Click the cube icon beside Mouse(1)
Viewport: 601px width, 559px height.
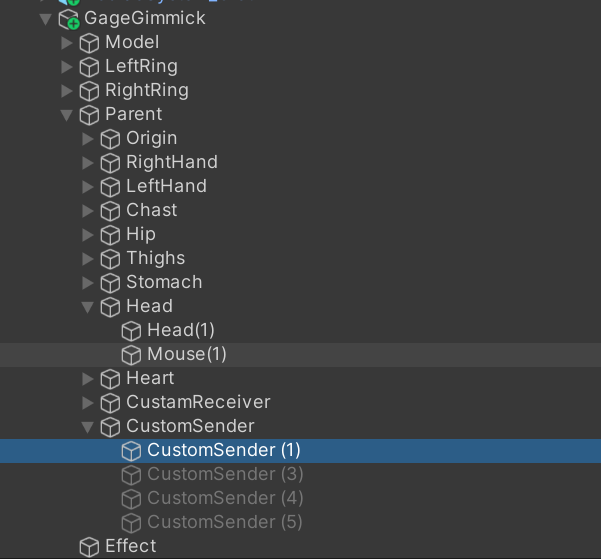[131, 355]
